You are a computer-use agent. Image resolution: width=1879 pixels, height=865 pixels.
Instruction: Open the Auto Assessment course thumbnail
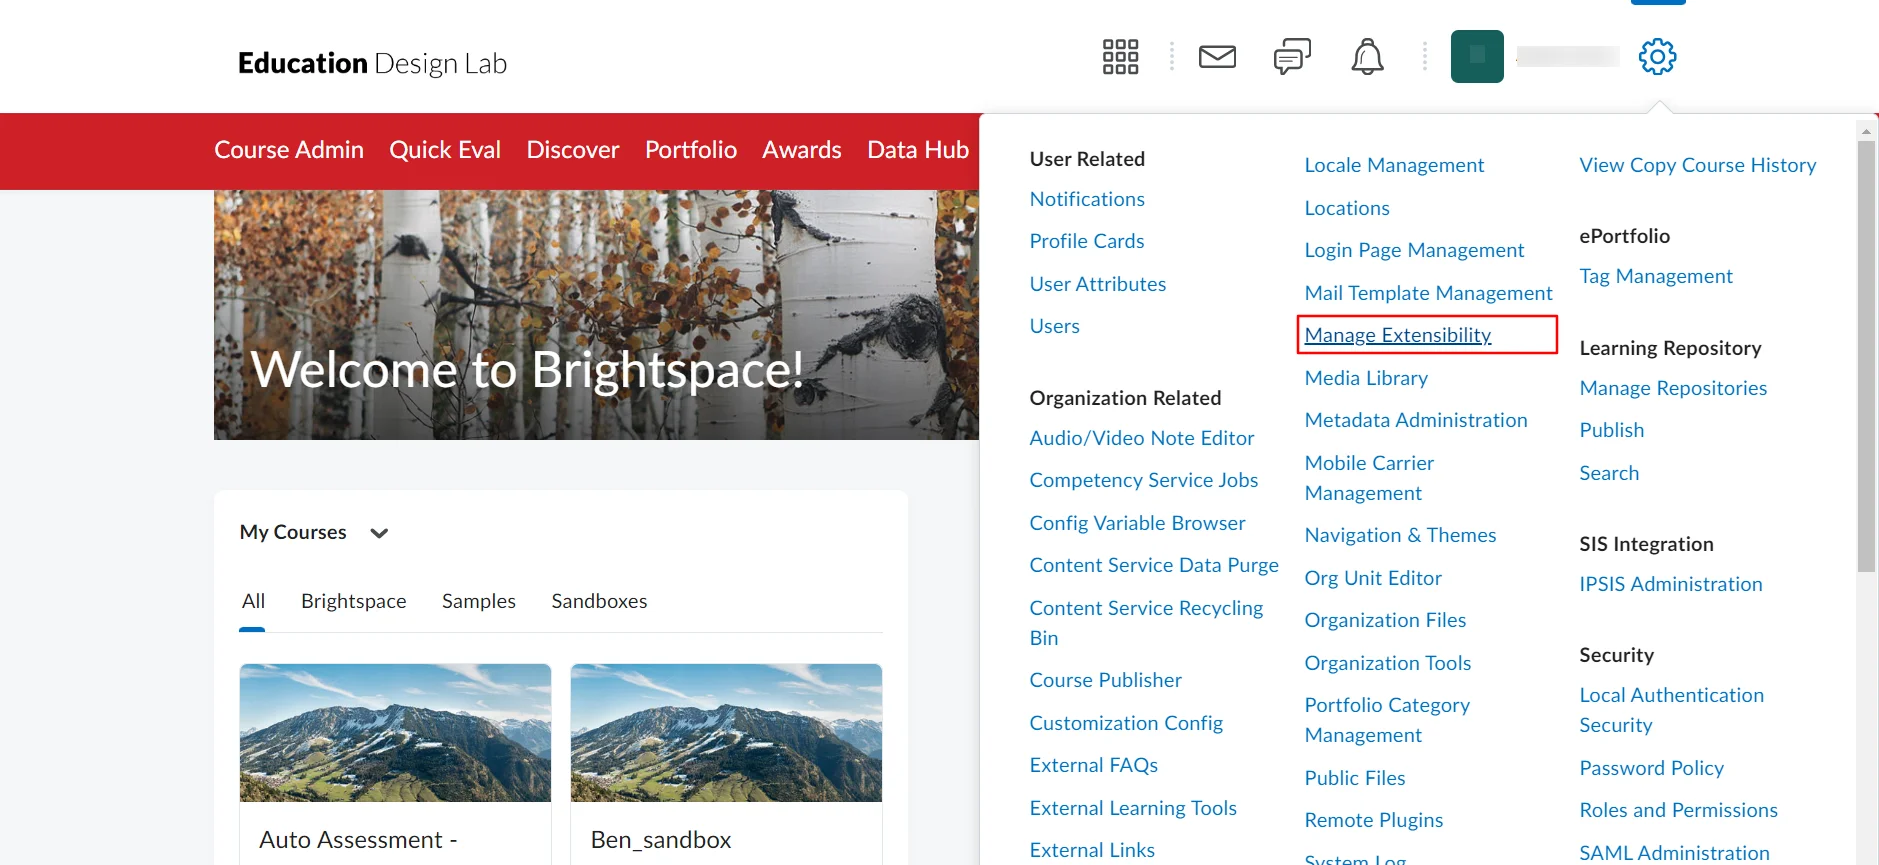coord(395,733)
